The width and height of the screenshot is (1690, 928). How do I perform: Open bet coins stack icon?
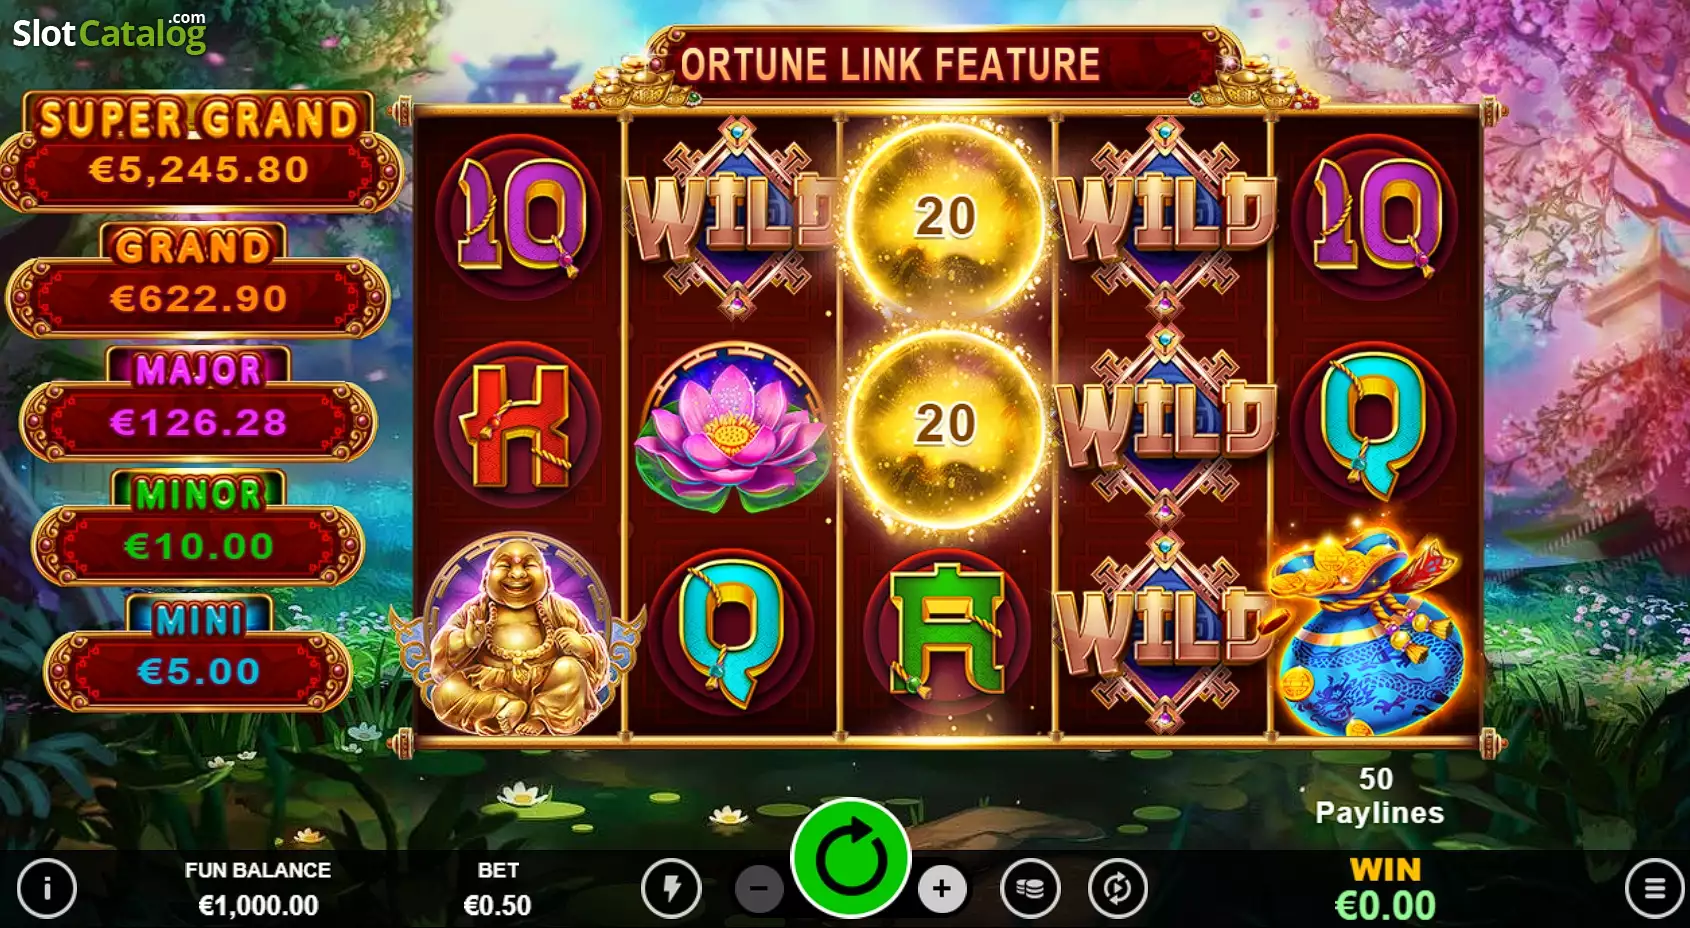click(1030, 887)
